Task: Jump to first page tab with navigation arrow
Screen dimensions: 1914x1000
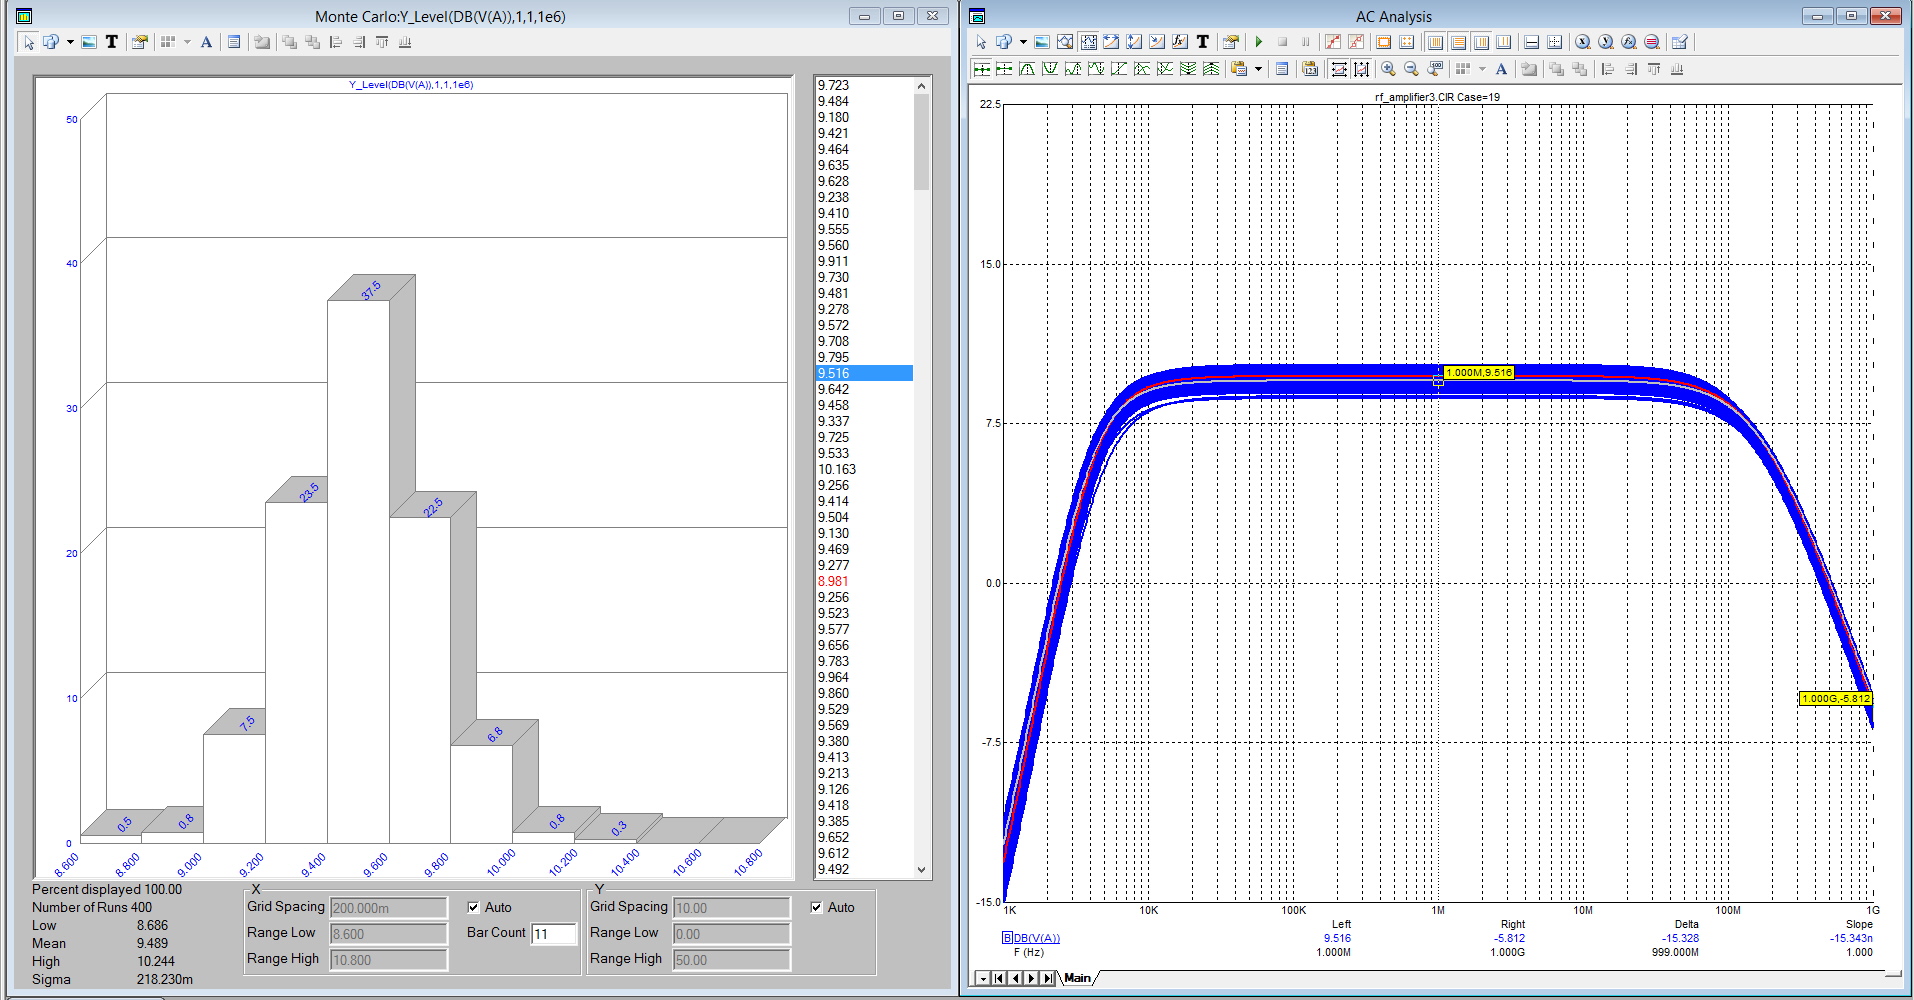Action: pyautogui.click(x=998, y=978)
